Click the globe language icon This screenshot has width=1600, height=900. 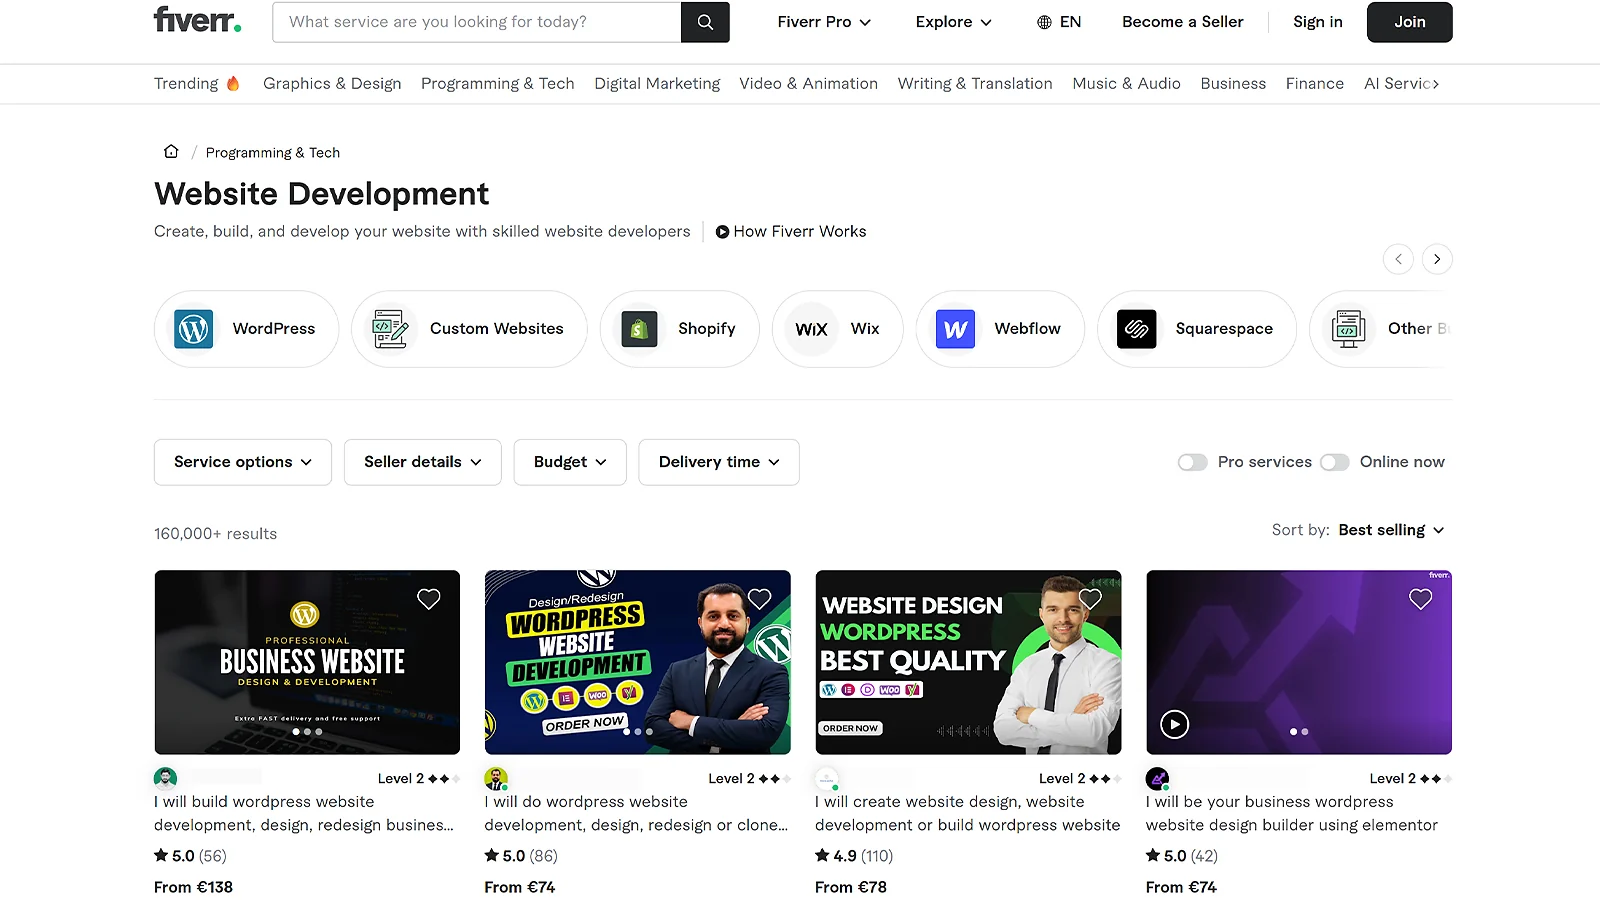click(1044, 22)
